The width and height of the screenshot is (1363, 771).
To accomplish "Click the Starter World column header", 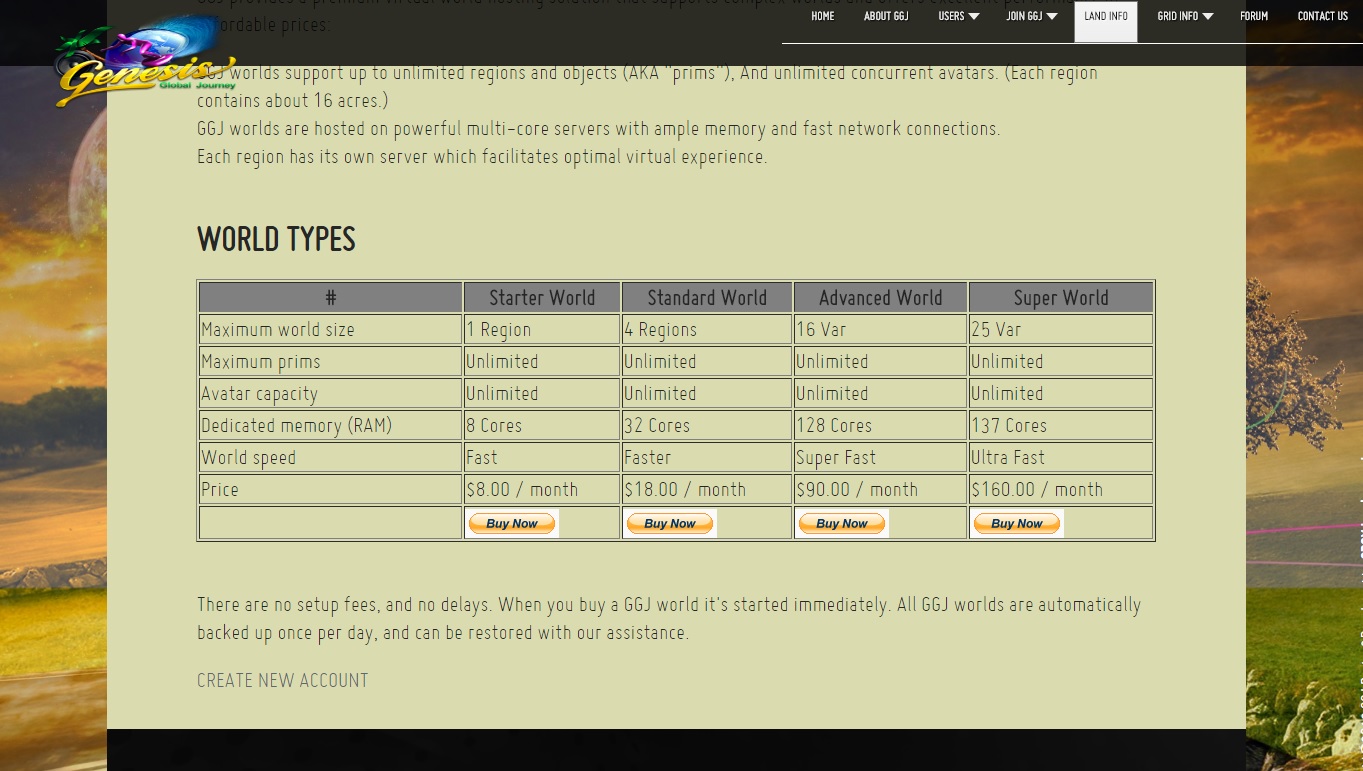I will pos(542,297).
